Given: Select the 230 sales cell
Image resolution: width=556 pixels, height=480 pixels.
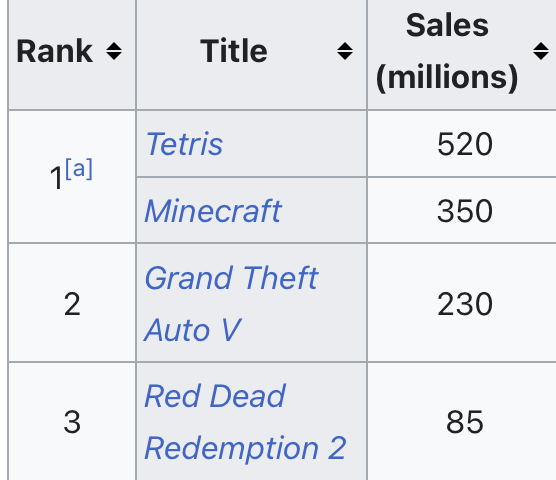Looking at the screenshot, I should [465, 304].
